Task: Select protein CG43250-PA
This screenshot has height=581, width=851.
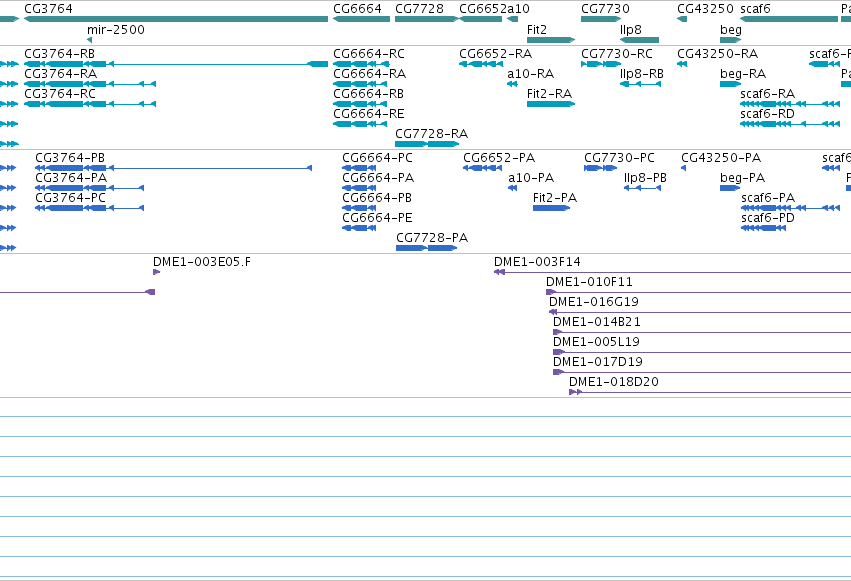Action: [x=683, y=168]
